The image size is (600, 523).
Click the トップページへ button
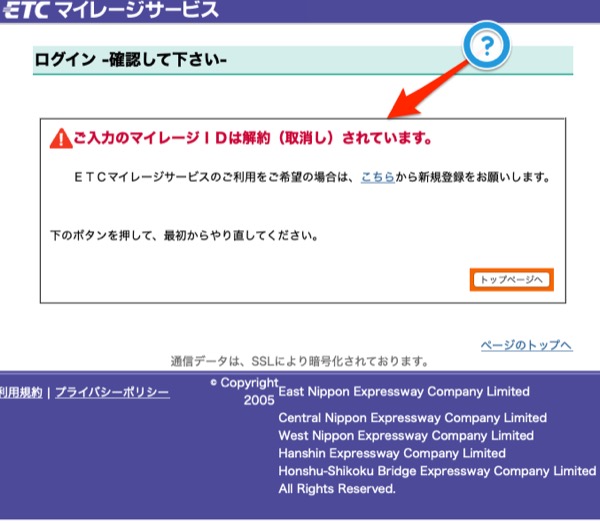click(x=512, y=280)
